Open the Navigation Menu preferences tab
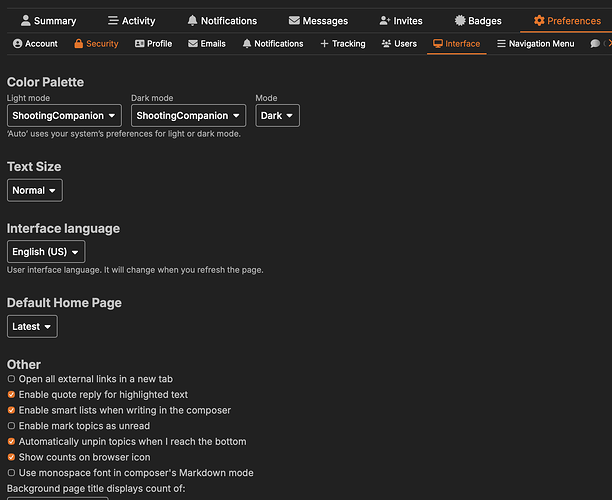612x500 pixels. (535, 44)
